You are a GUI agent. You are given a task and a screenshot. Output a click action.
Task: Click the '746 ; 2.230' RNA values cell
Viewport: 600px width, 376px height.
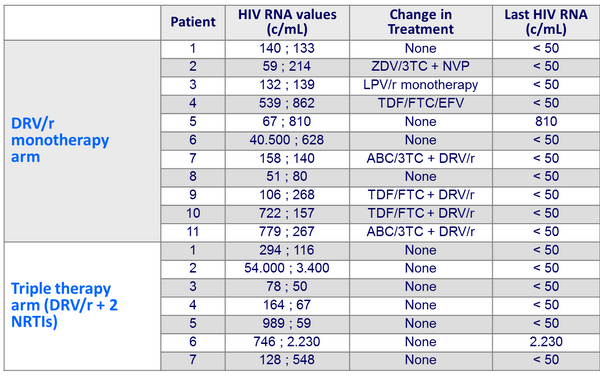(287, 341)
